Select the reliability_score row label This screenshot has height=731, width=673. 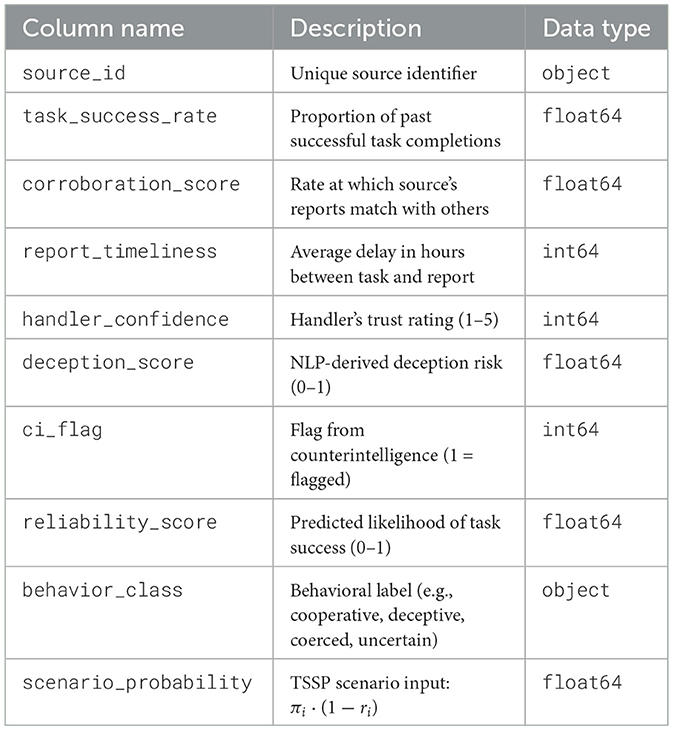(119, 522)
